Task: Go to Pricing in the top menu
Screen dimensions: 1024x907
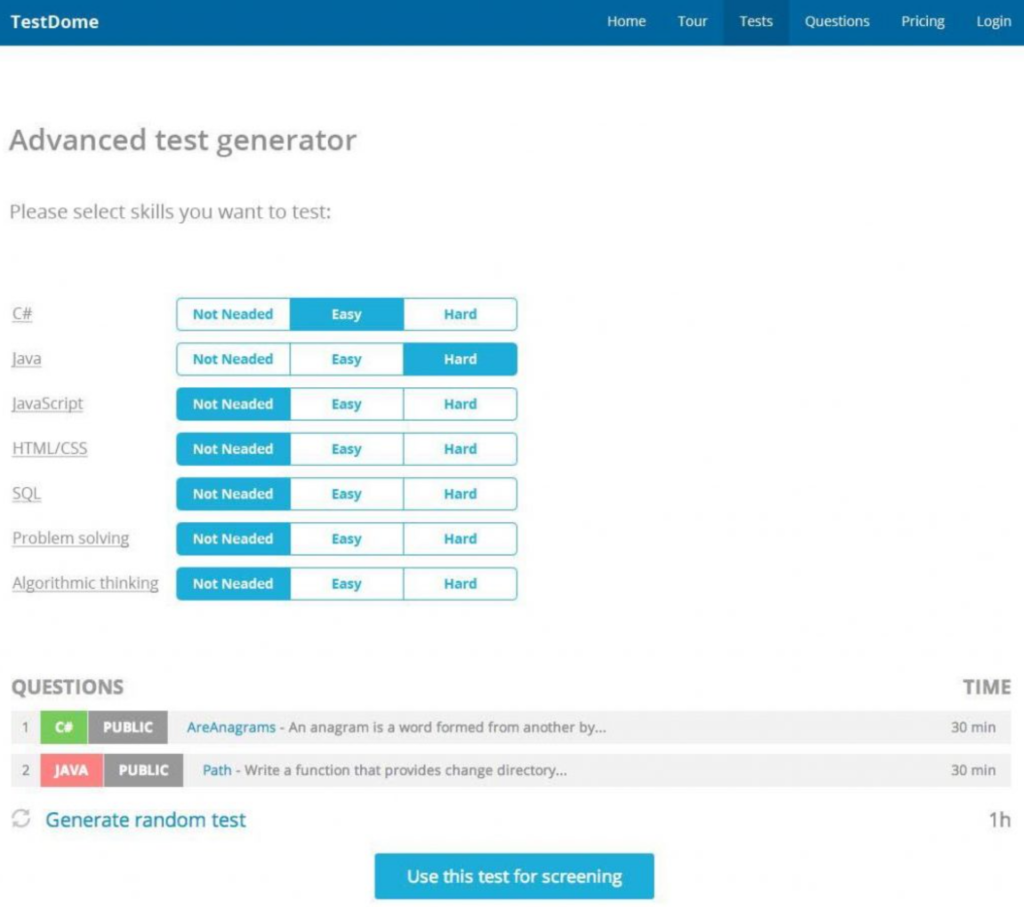Action: click(x=922, y=22)
